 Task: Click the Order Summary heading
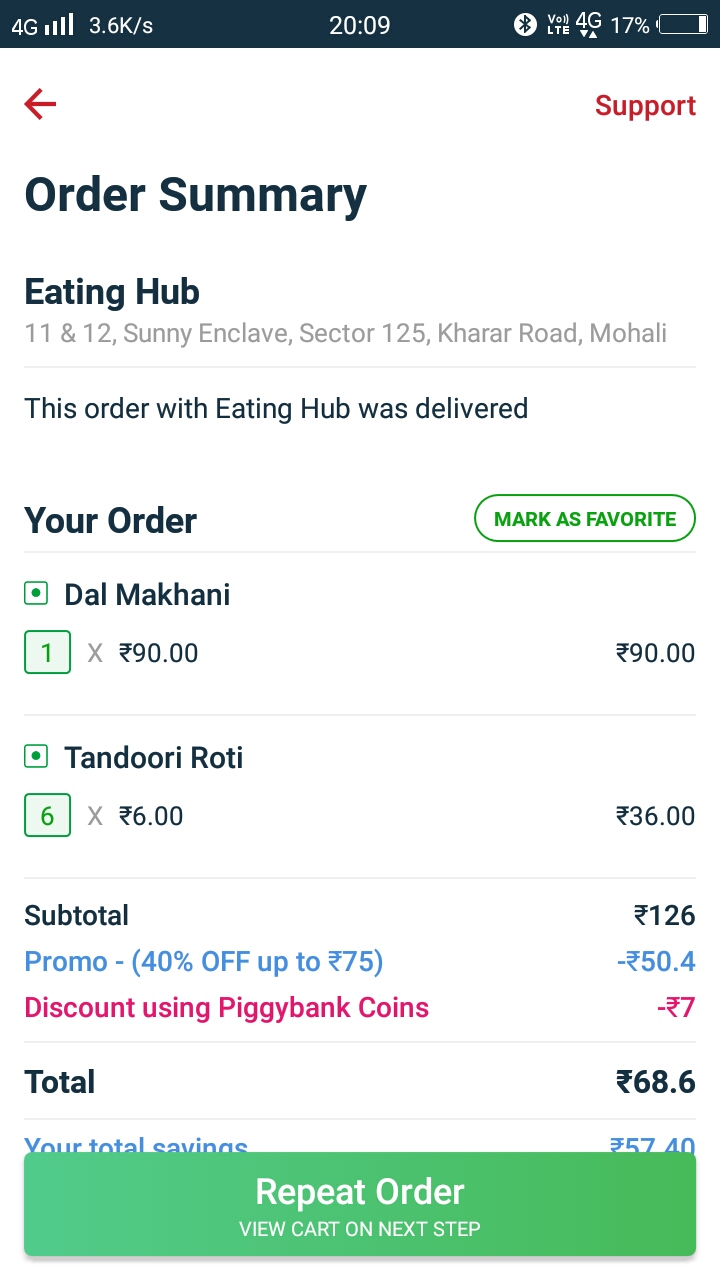195,195
